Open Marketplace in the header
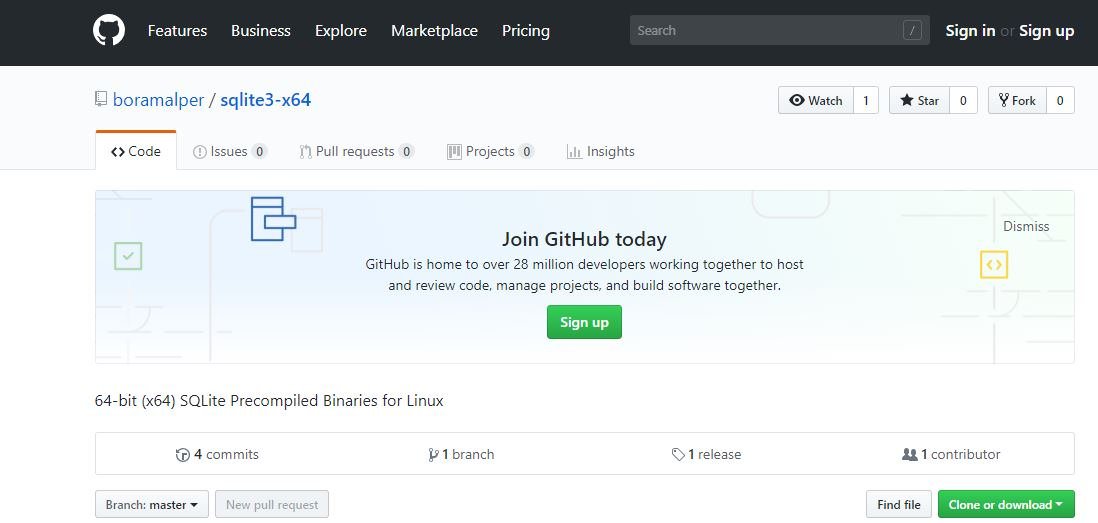Image resolution: width=1098 pixels, height=523 pixels. coord(434,31)
